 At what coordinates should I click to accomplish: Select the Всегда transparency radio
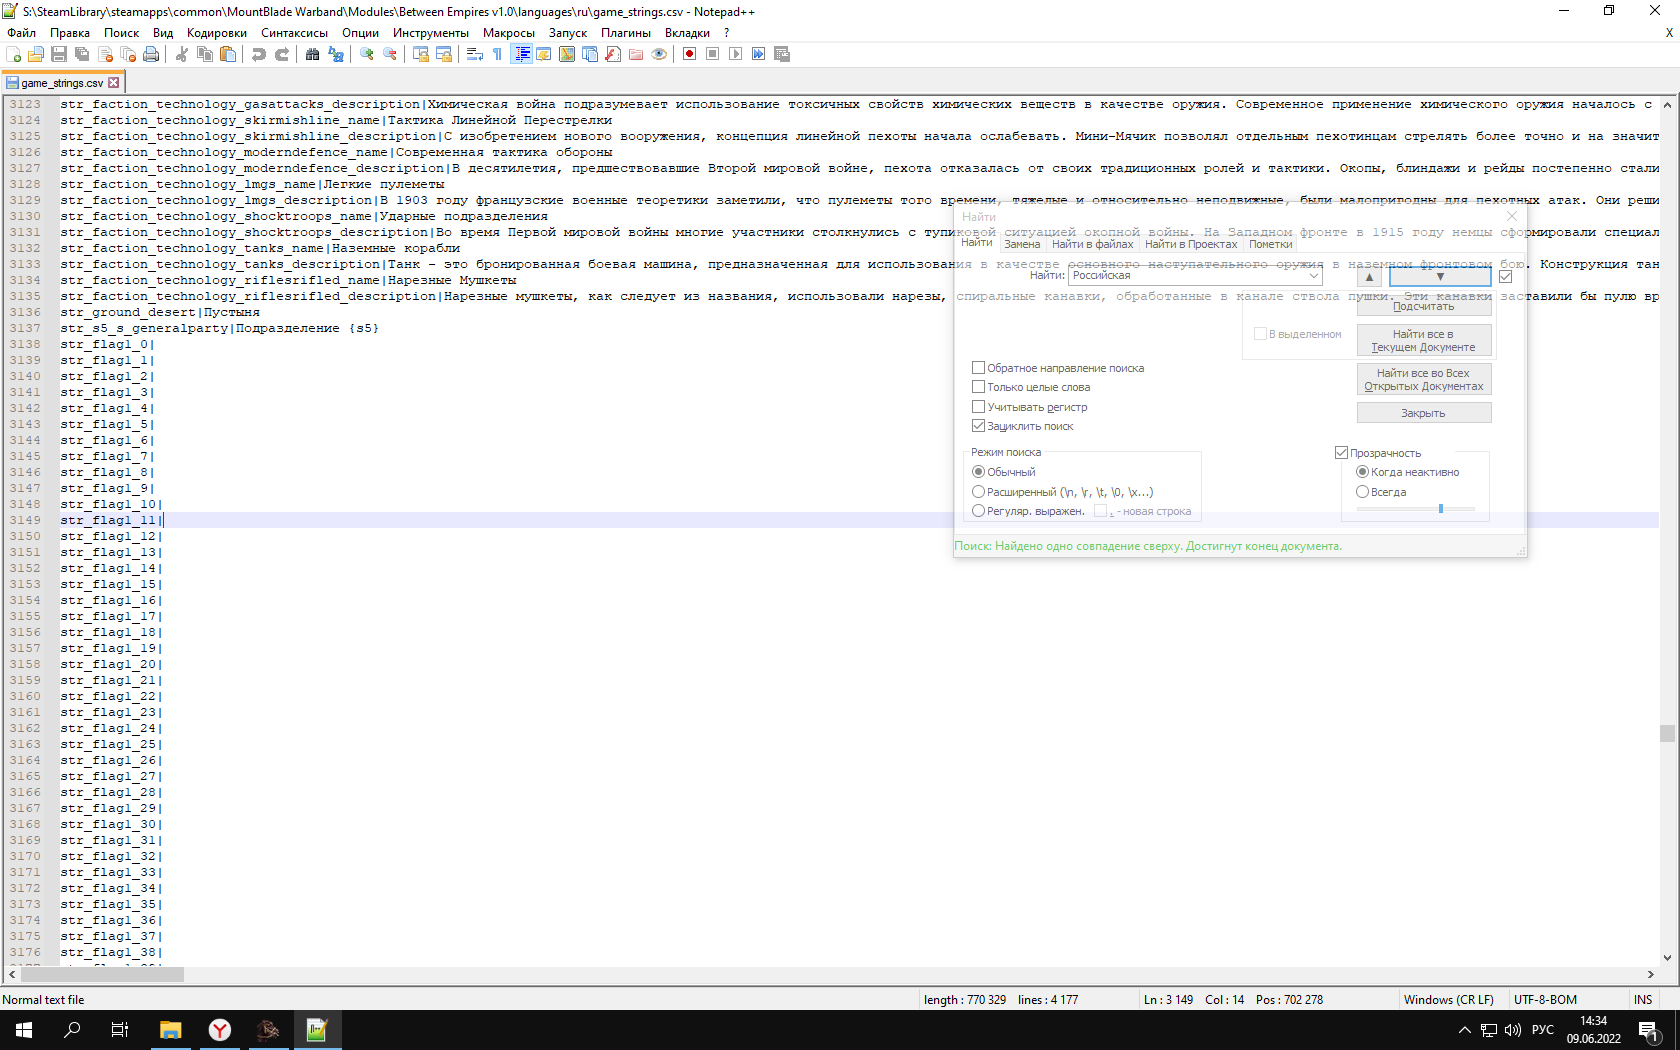1362,492
